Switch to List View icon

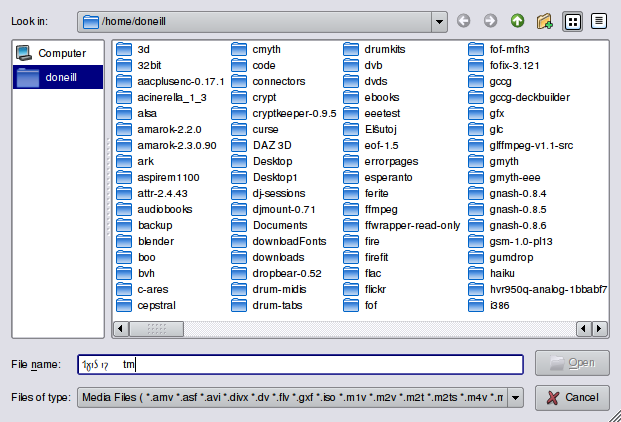tap(572, 20)
